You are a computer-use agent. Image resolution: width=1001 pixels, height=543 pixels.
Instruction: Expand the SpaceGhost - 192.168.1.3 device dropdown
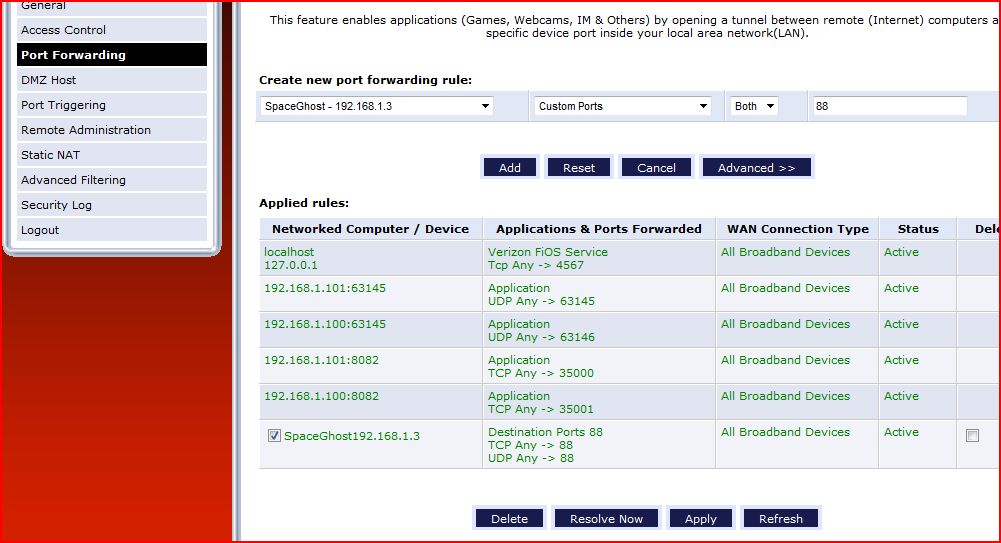coord(377,106)
